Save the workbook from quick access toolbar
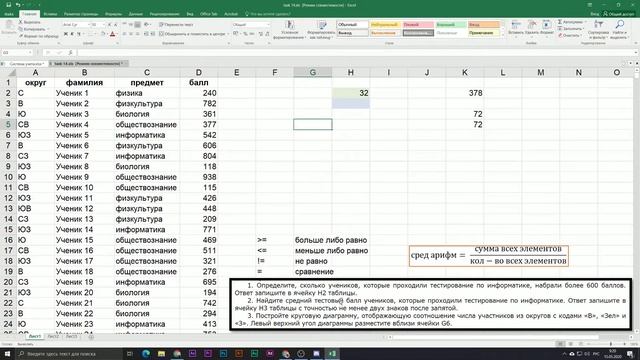The height and width of the screenshot is (360, 640). (x=8, y=5)
